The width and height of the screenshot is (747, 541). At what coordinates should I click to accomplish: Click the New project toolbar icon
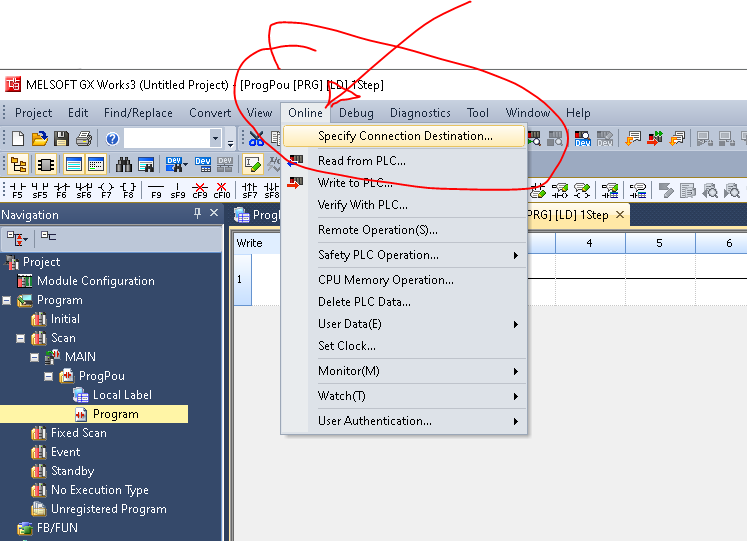pyautogui.click(x=18, y=139)
